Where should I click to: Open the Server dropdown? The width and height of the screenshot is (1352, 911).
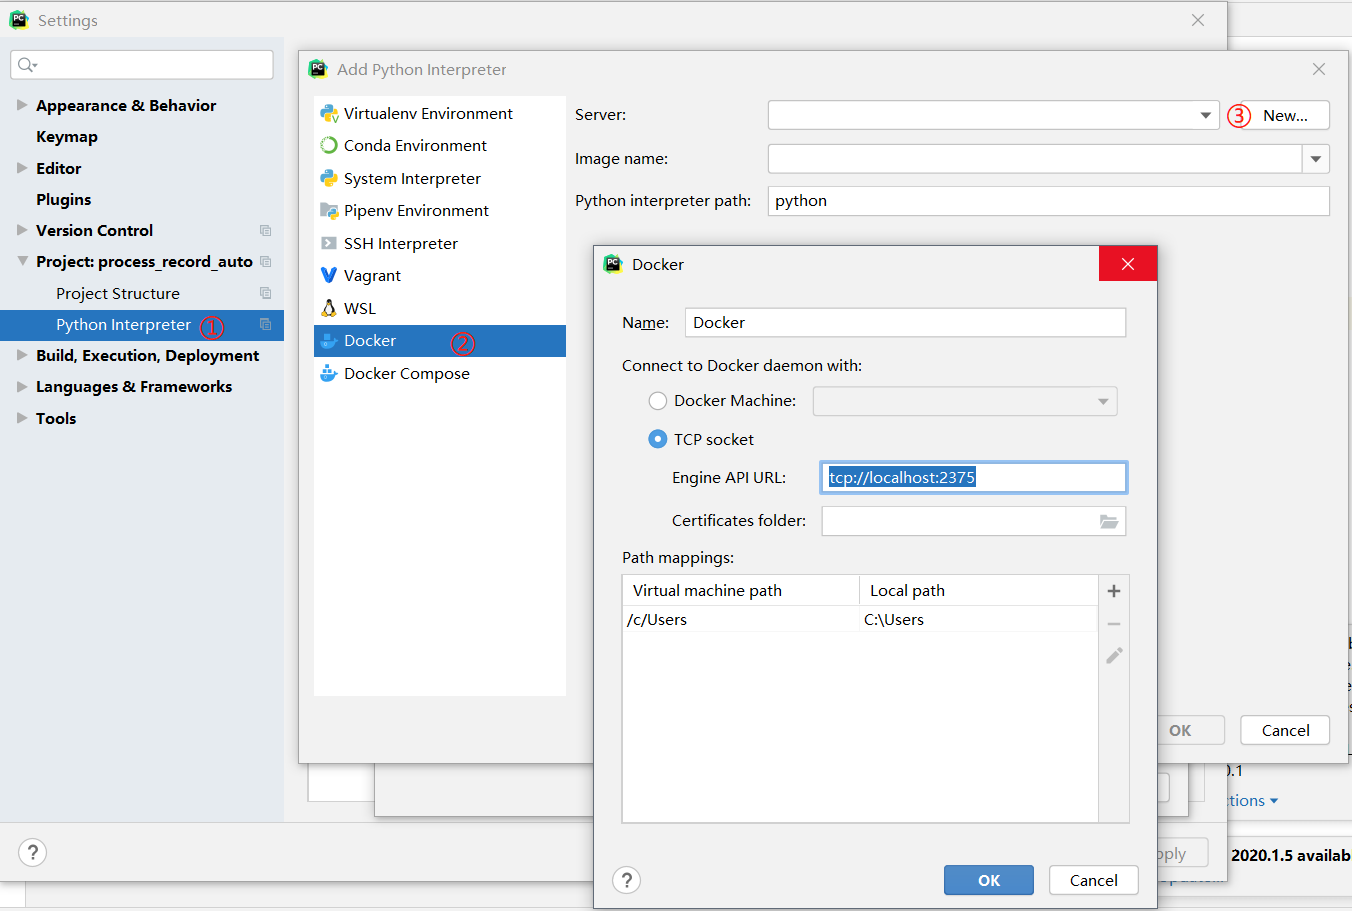pos(1206,114)
